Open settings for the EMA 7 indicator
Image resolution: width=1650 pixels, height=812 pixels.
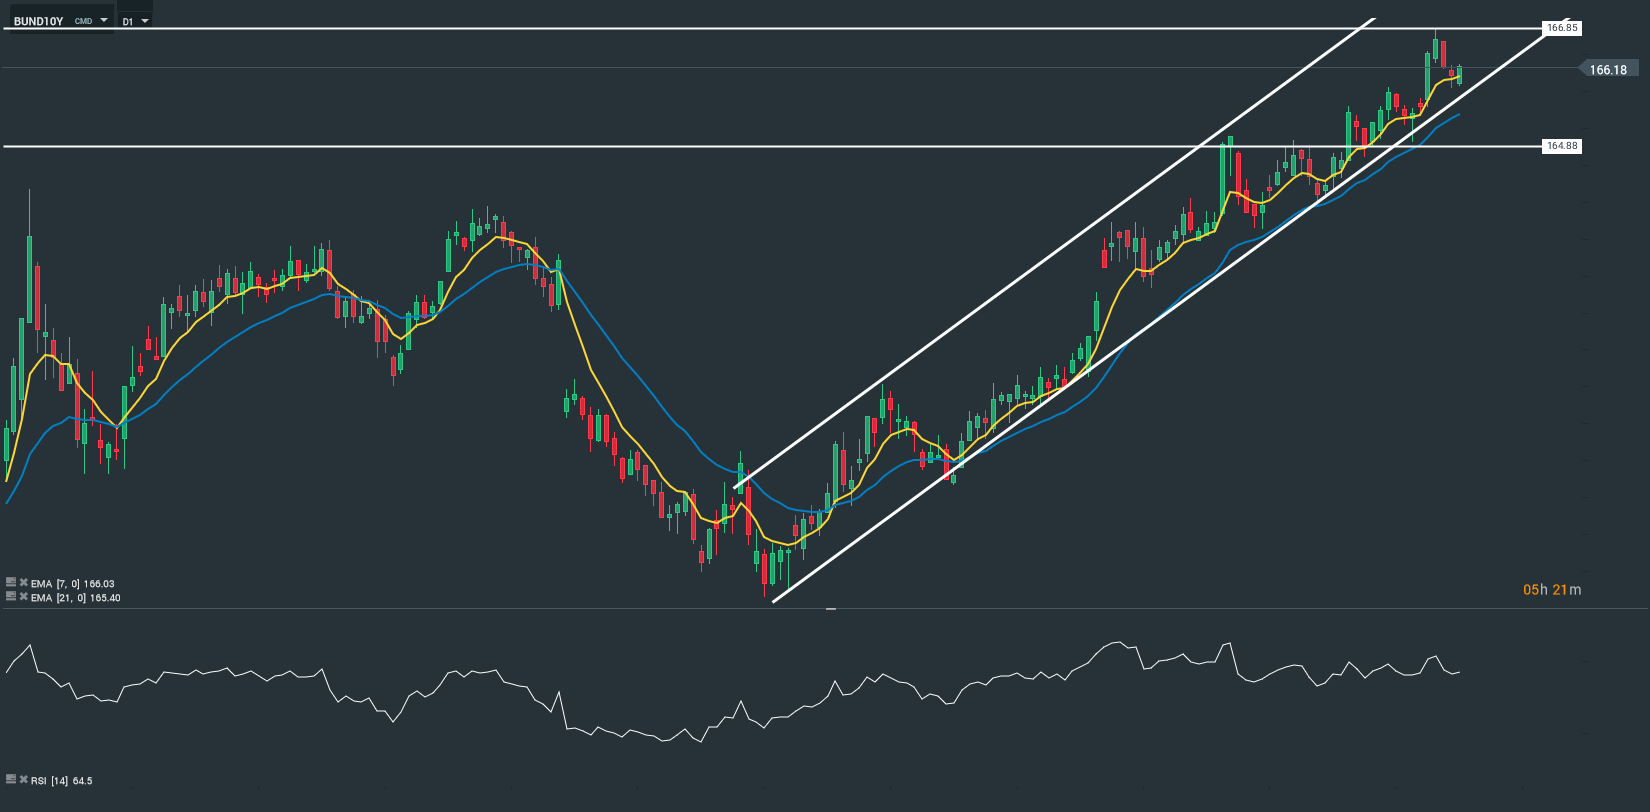coord(11,582)
